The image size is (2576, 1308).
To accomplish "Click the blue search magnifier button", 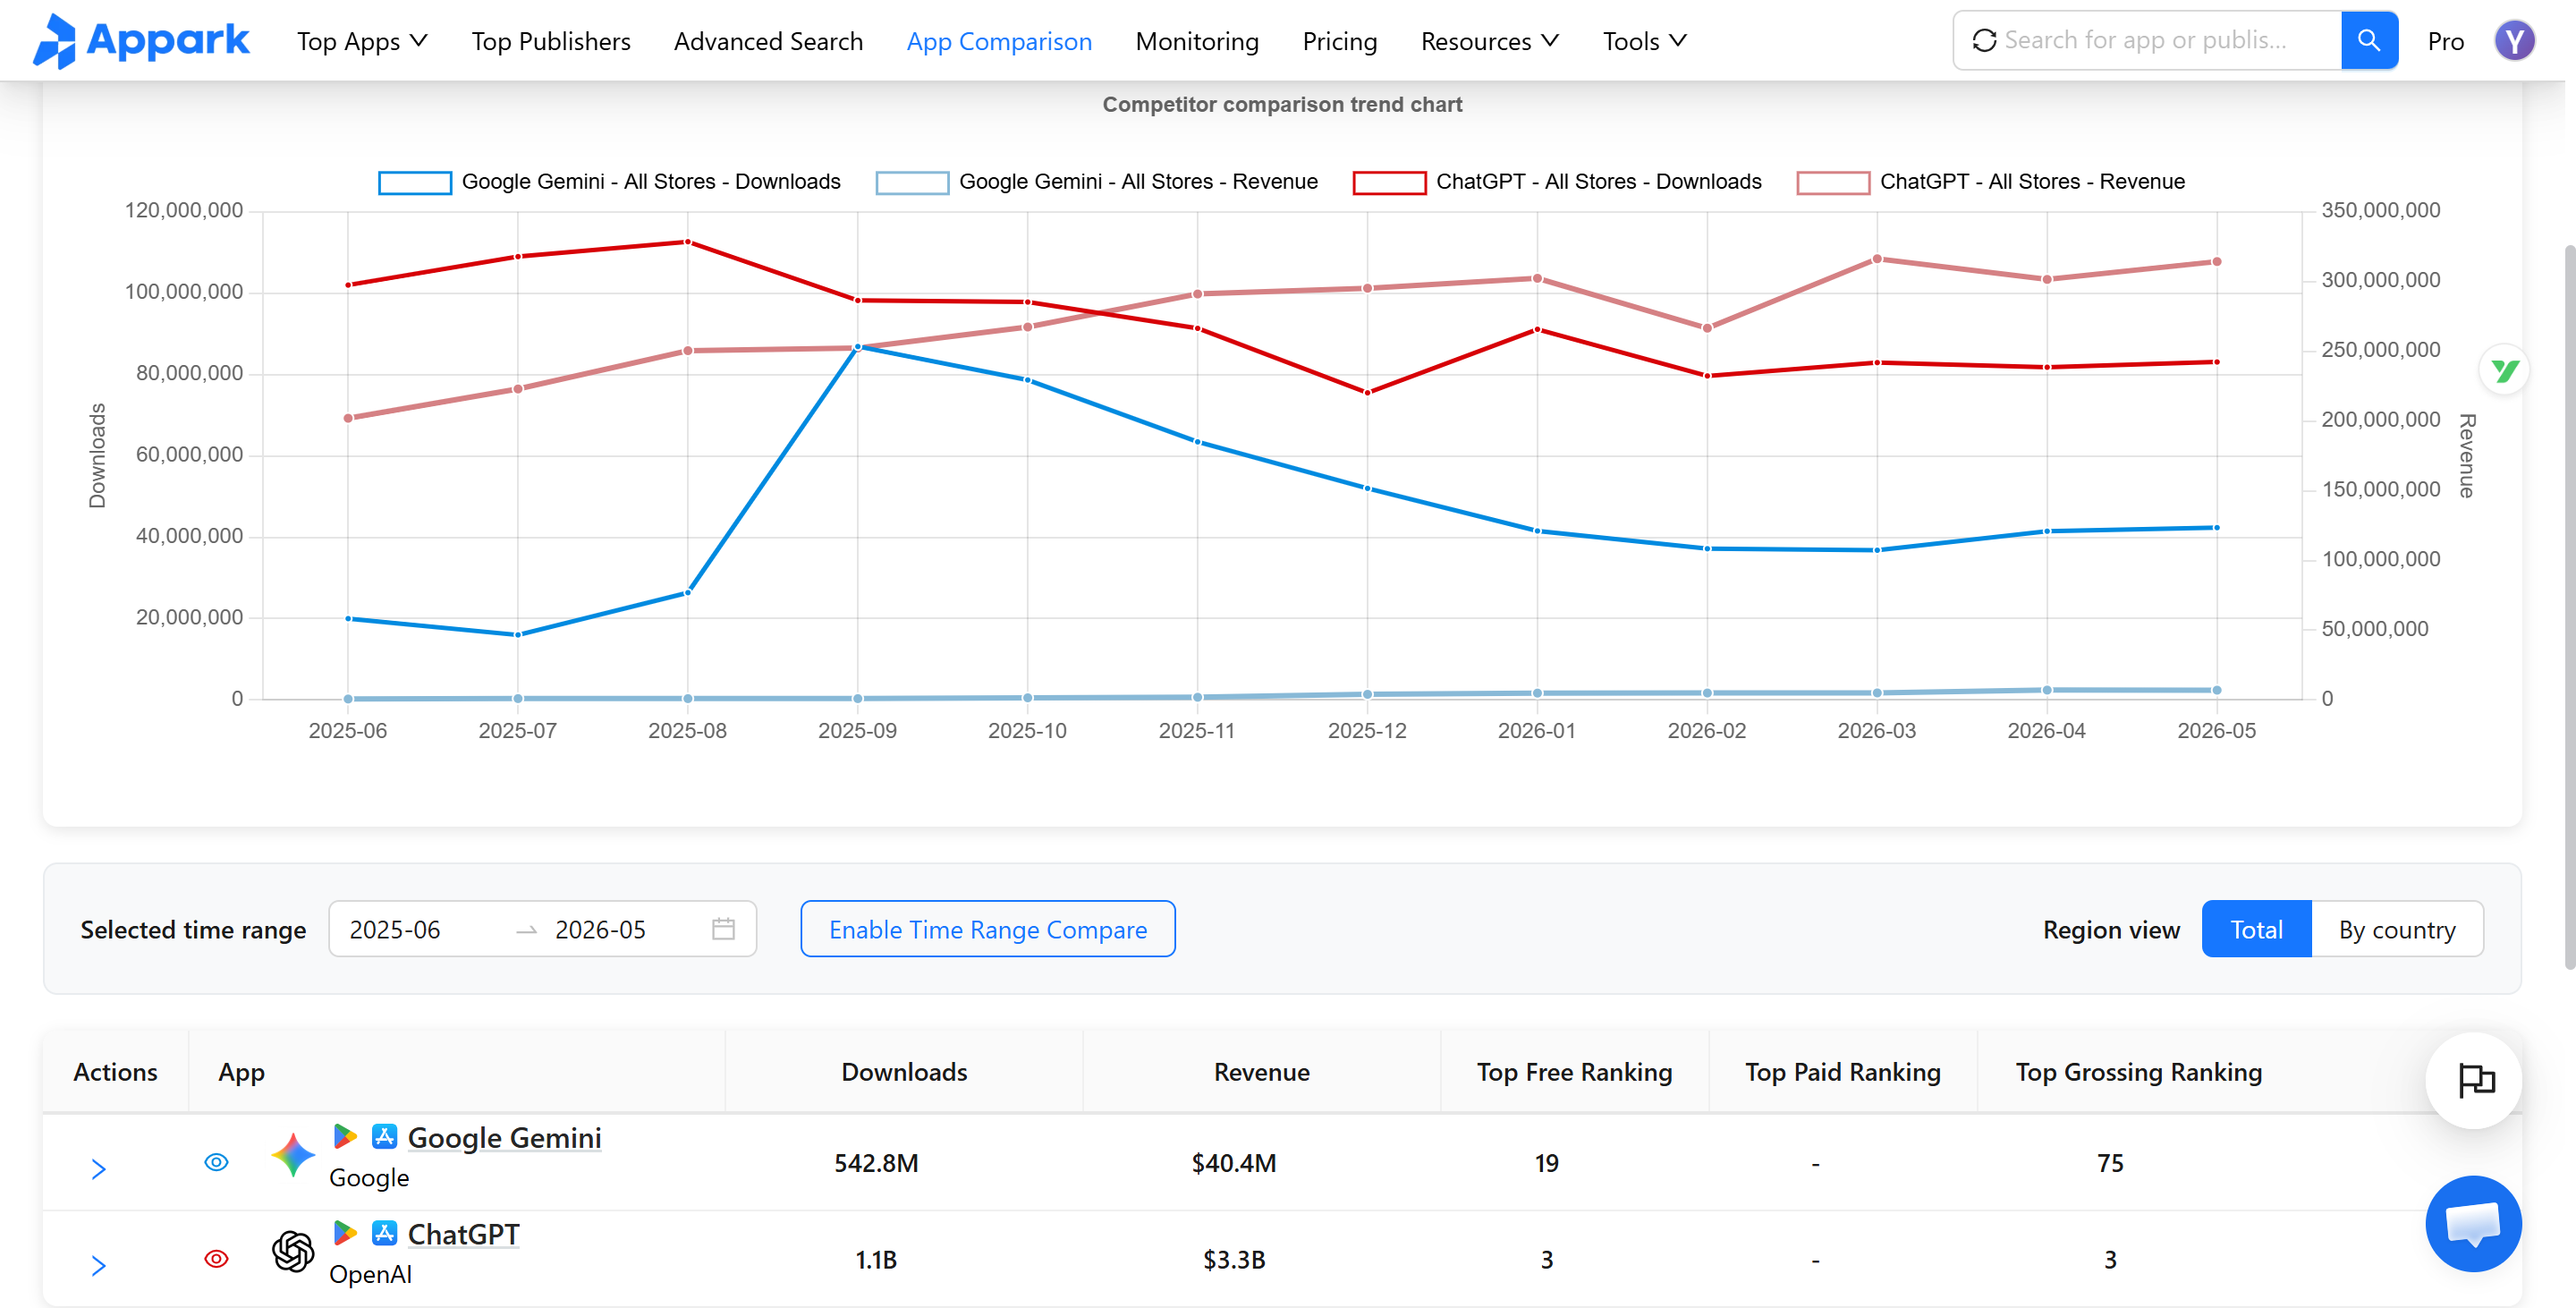I will [x=2369, y=40].
